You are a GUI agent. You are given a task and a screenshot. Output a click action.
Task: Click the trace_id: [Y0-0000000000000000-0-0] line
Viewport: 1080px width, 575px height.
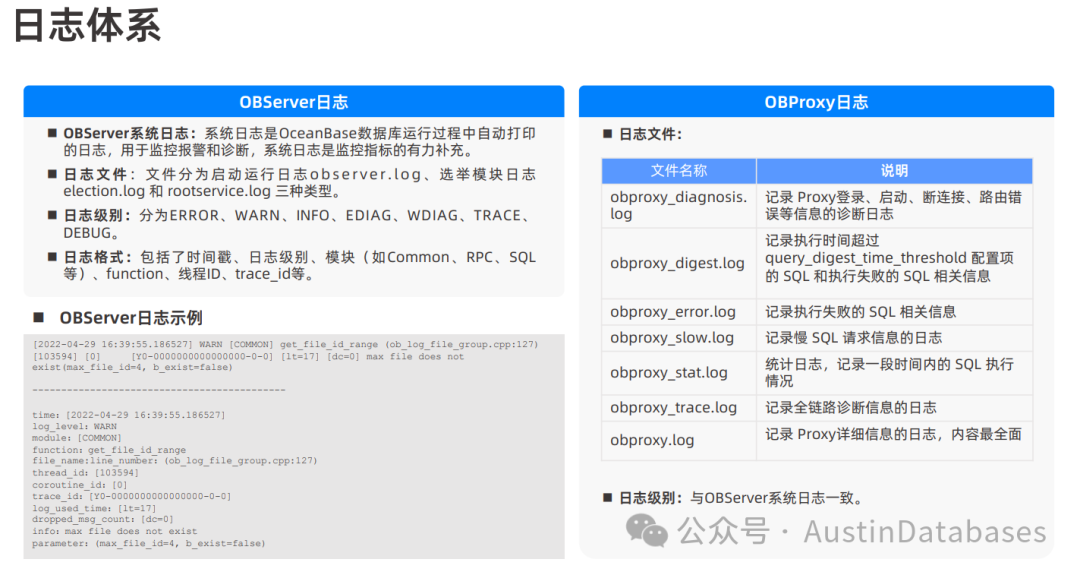(x=132, y=496)
